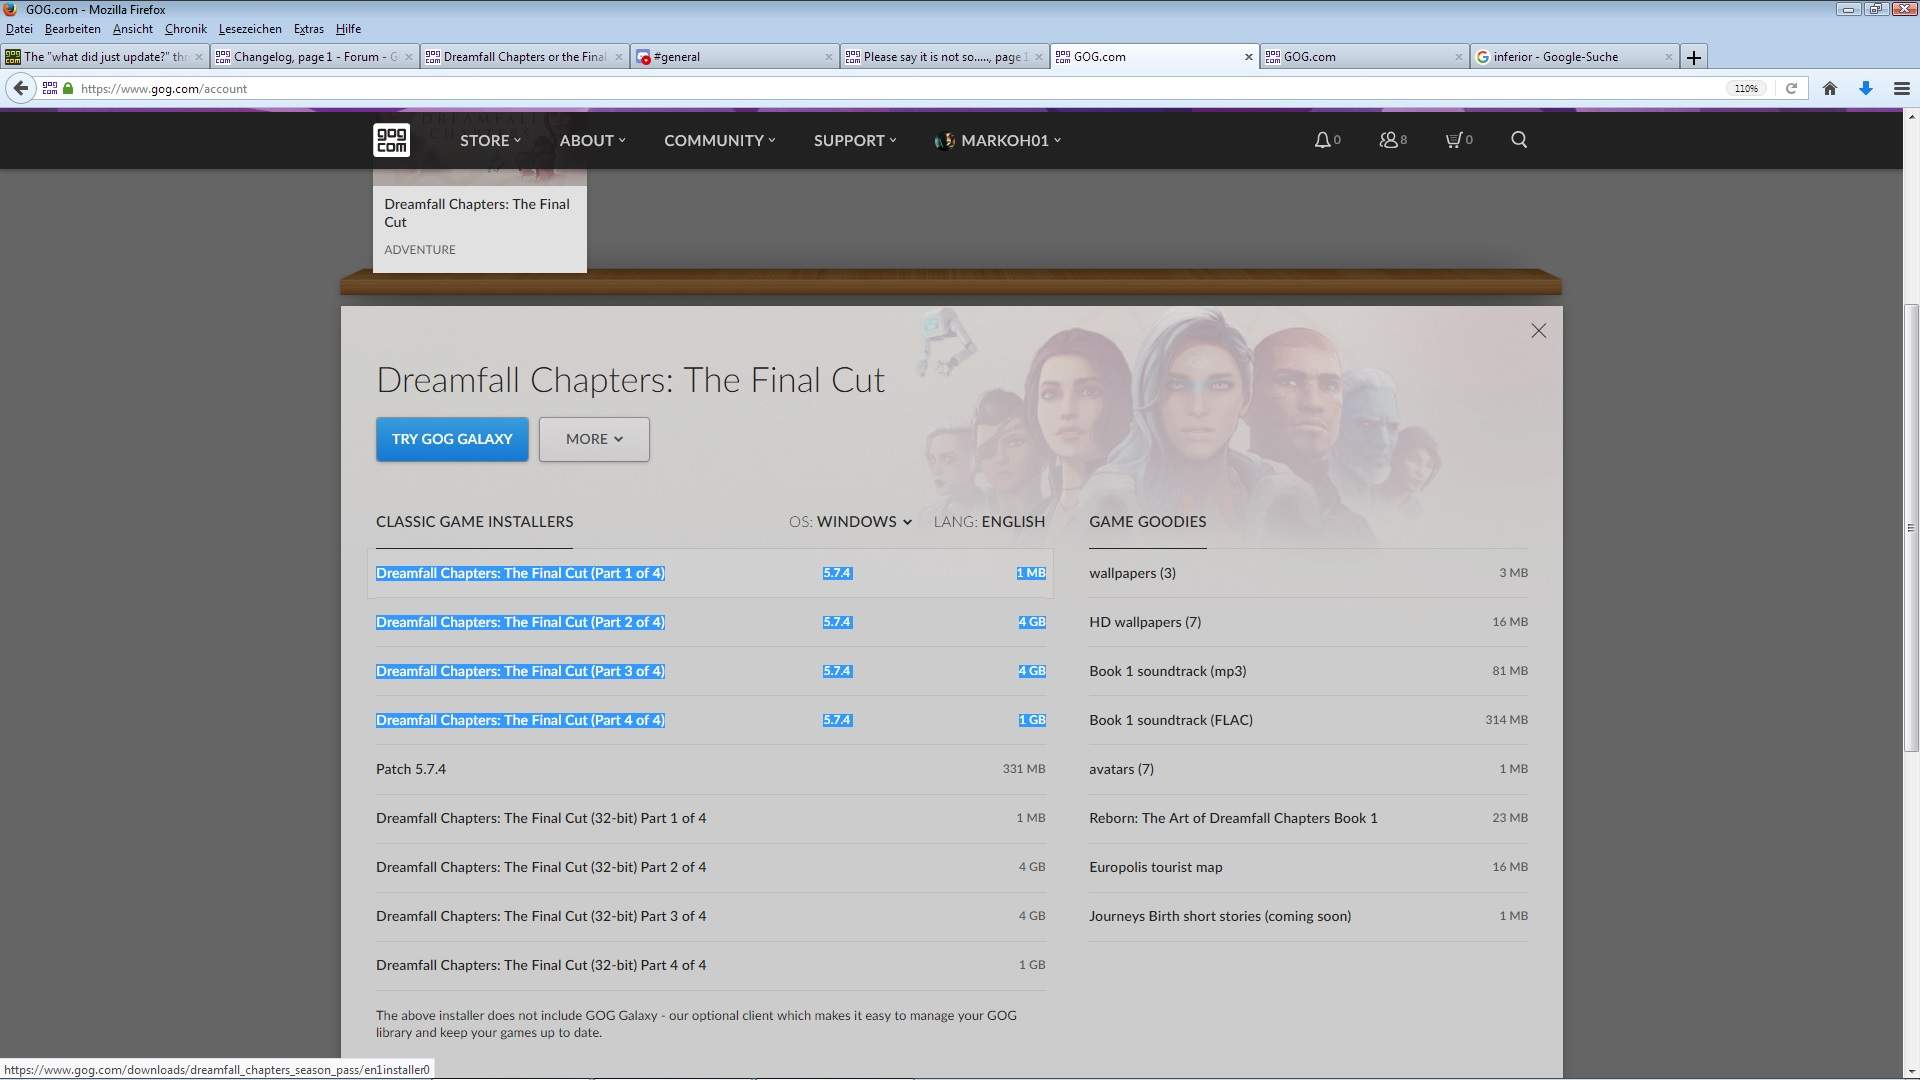Open the Lesezeichen menu
Image resolution: width=1920 pixels, height=1080 pixels.
[250, 29]
